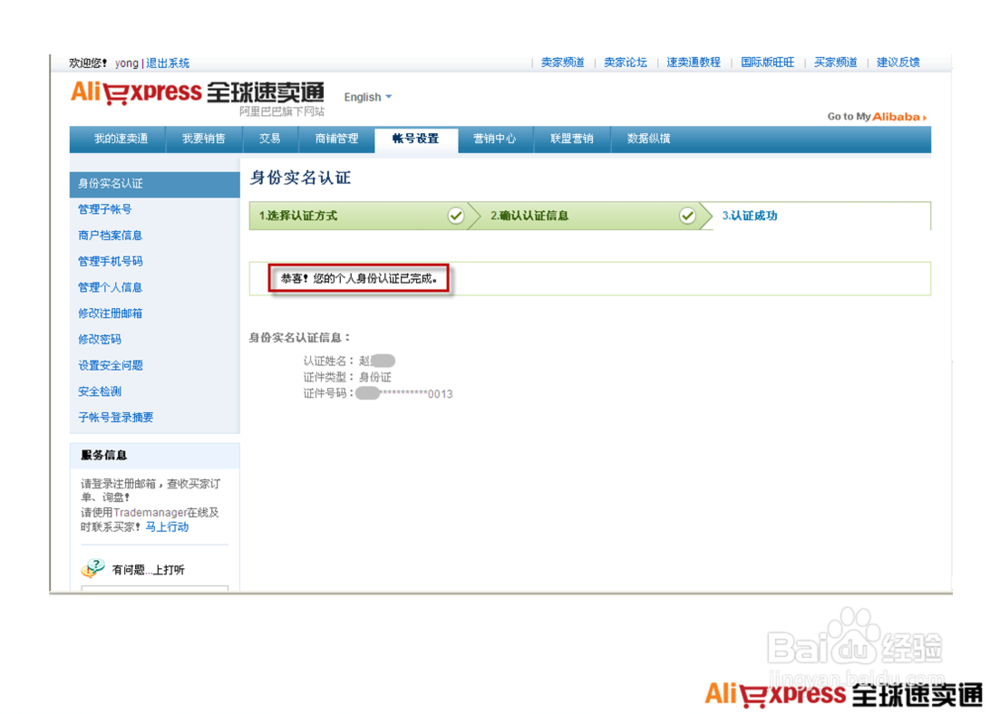Open 我的速卖通 navigation tab

point(121,138)
